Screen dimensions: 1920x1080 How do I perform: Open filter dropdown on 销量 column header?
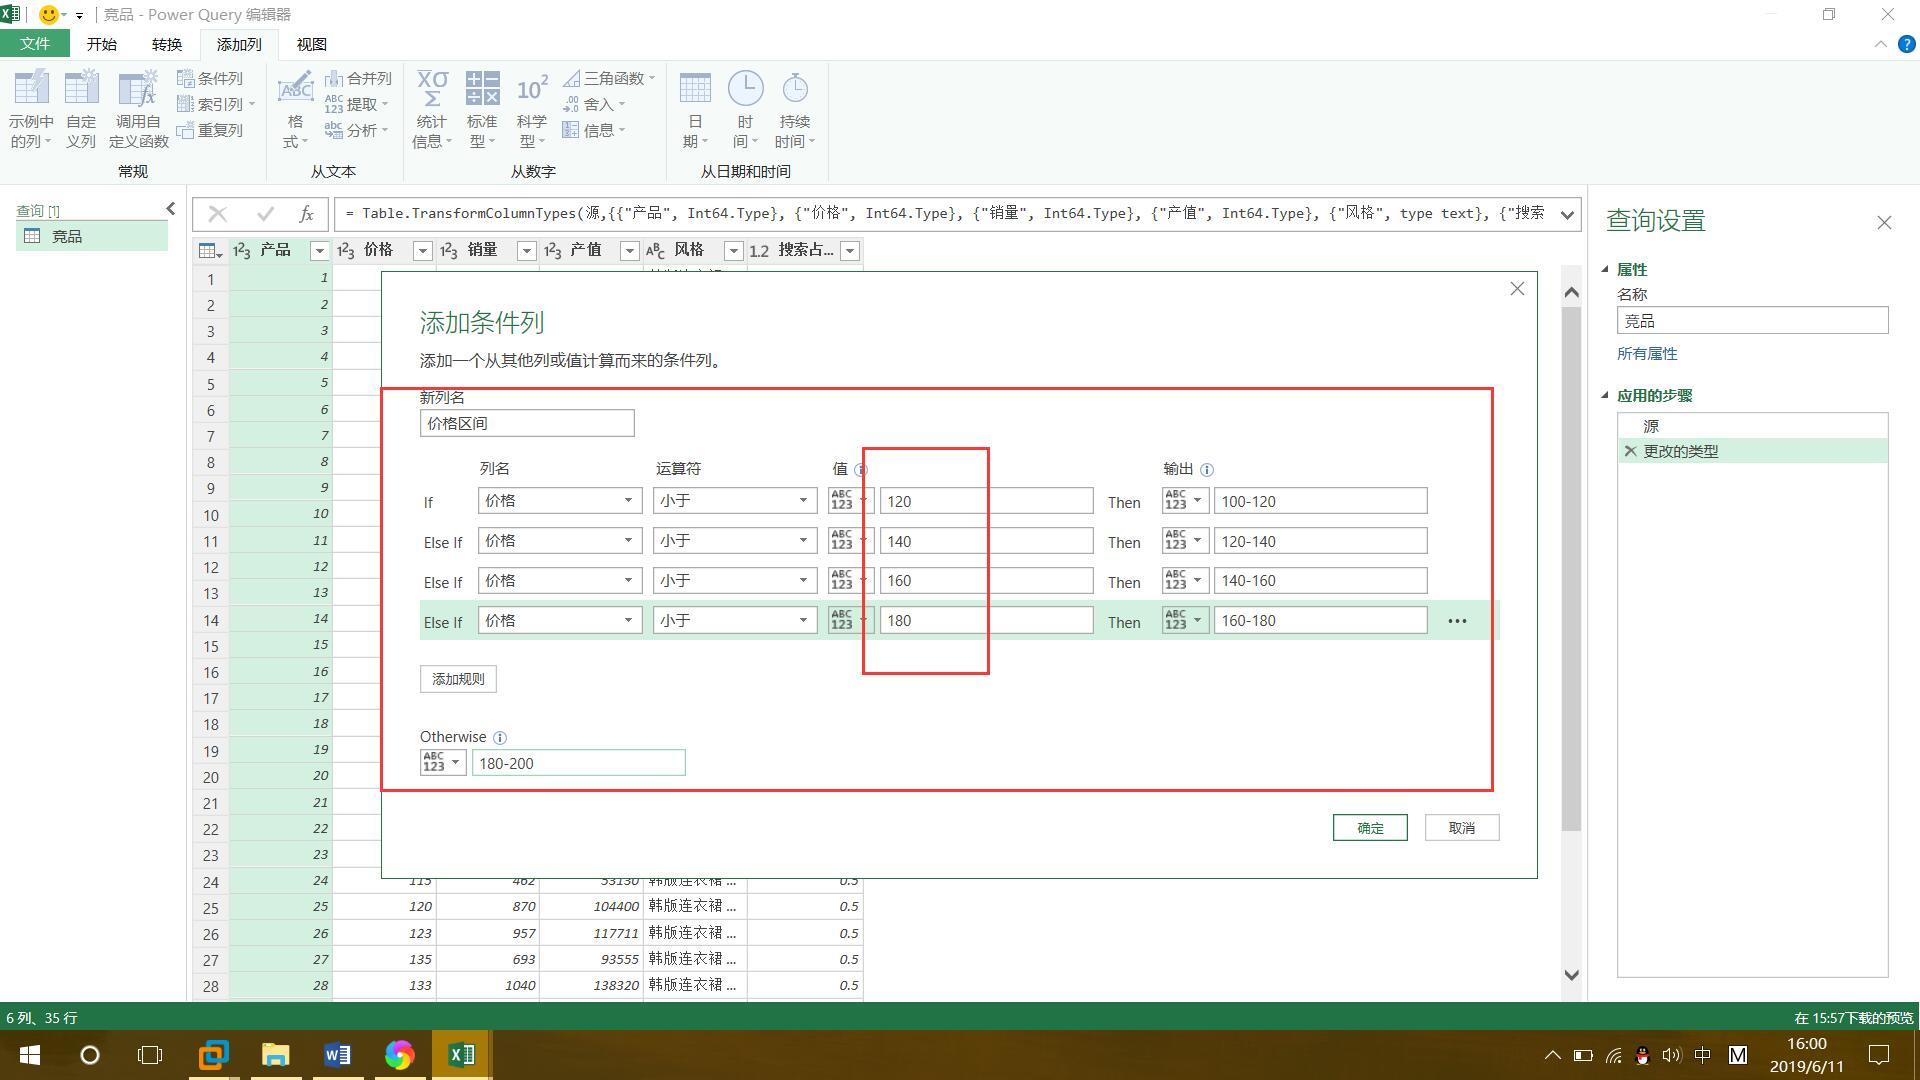526,251
